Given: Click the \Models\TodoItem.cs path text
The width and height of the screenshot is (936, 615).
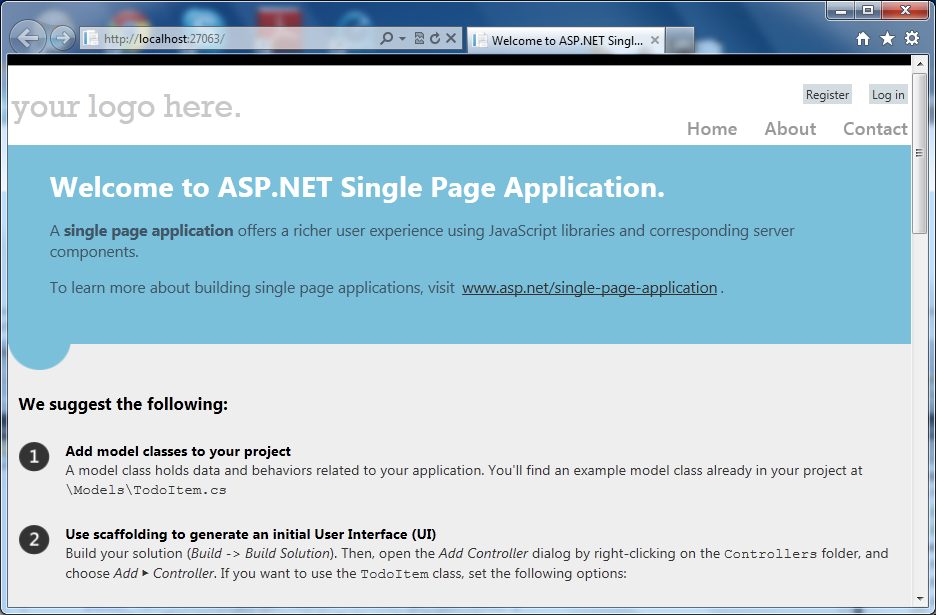Looking at the screenshot, I should point(146,490).
